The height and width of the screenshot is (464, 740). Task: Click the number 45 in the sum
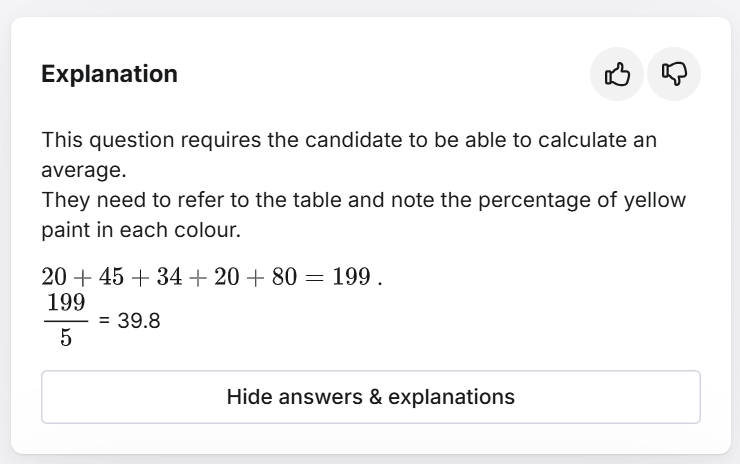coord(111,276)
